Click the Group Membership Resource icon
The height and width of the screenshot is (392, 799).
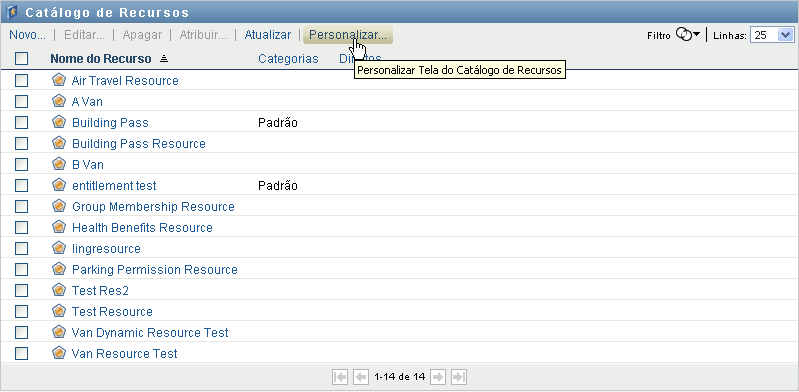click(59, 206)
